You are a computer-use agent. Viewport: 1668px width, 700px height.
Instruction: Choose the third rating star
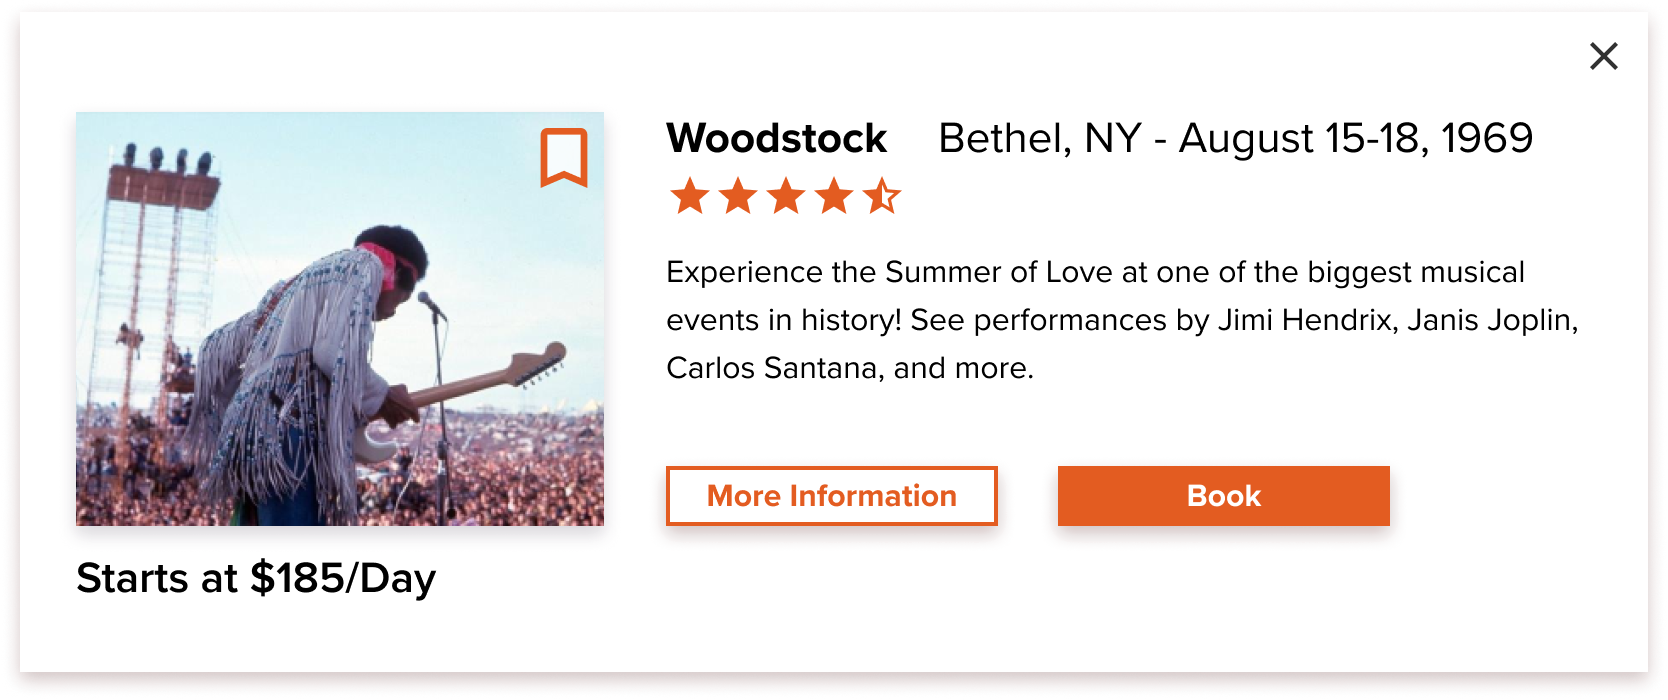(x=786, y=196)
